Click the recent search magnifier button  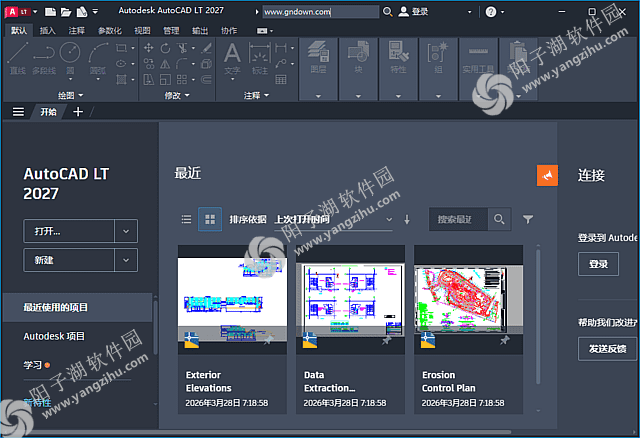499,219
